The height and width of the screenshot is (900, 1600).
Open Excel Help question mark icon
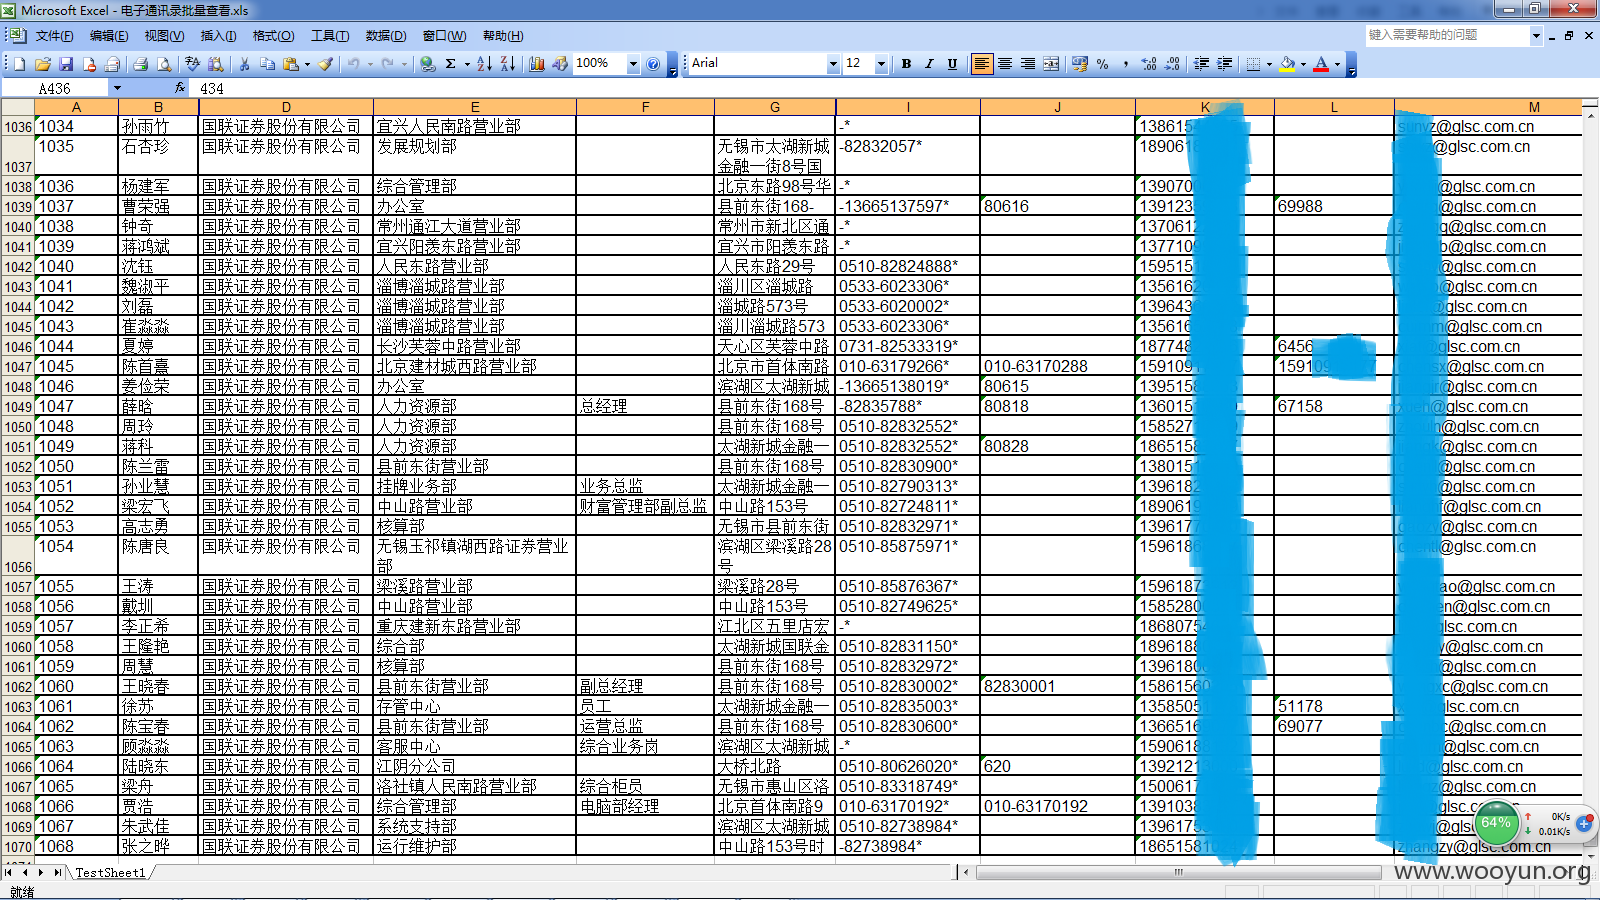(653, 64)
